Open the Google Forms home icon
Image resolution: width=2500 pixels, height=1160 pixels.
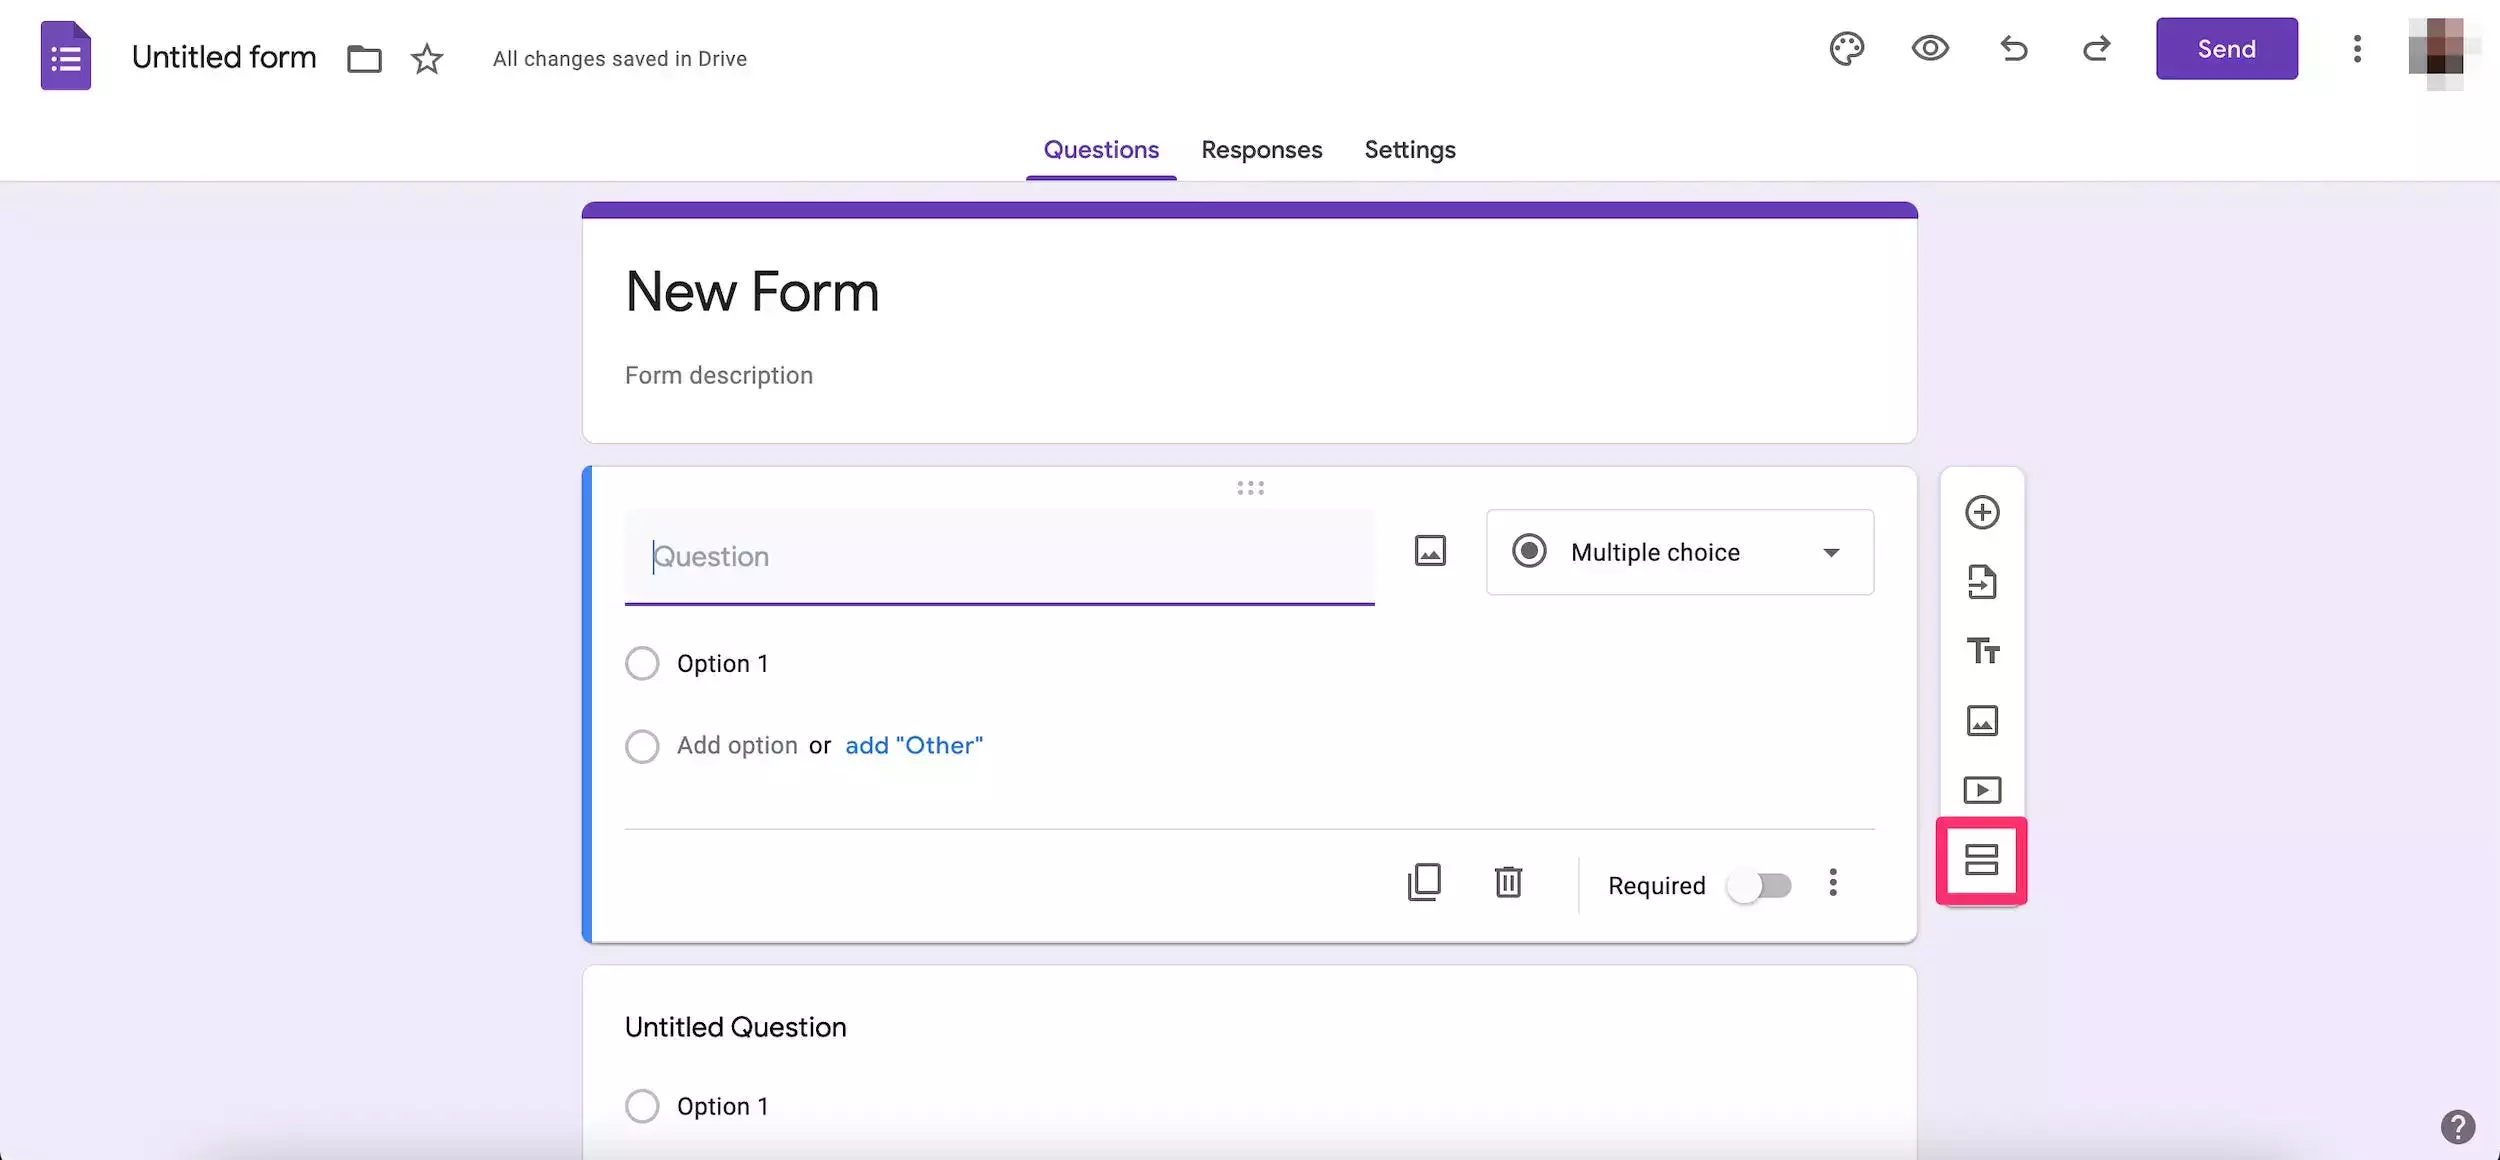(x=66, y=56)
